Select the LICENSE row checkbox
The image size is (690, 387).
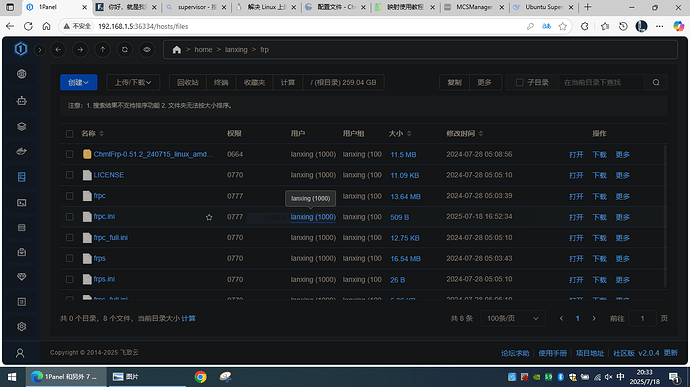click(70, 175)
